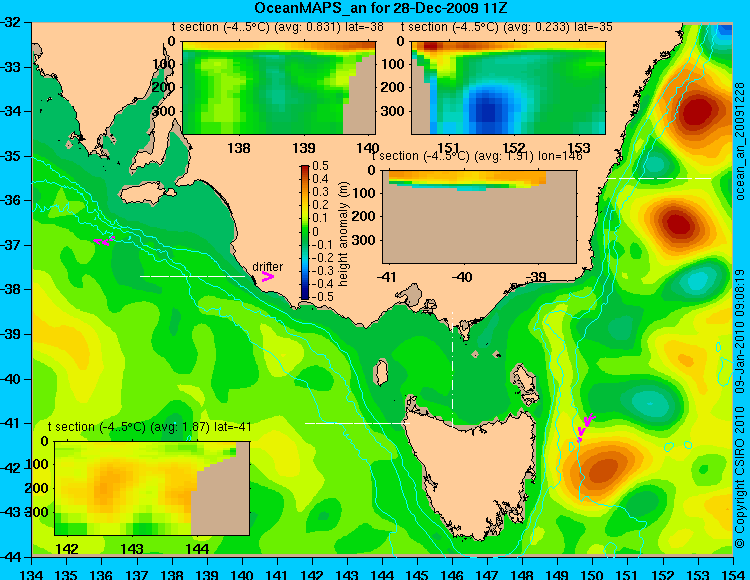
Task: Click the -40 label under the lon=146 section
Action: click(463, 277)
